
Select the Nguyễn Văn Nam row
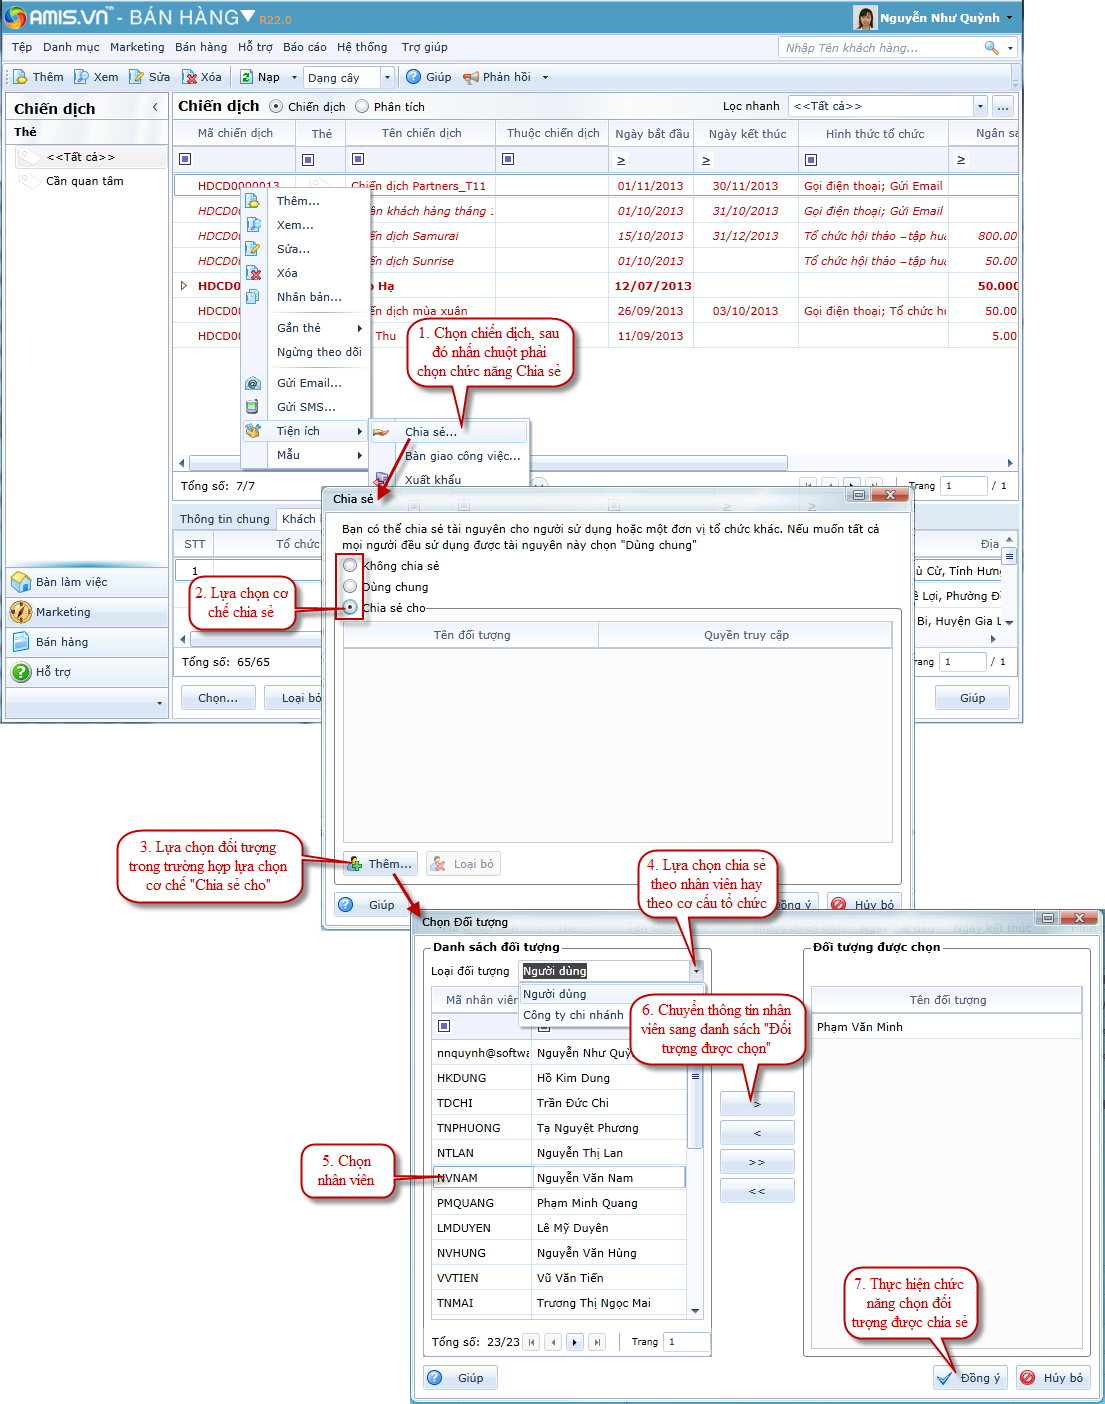click(584, 1178)
